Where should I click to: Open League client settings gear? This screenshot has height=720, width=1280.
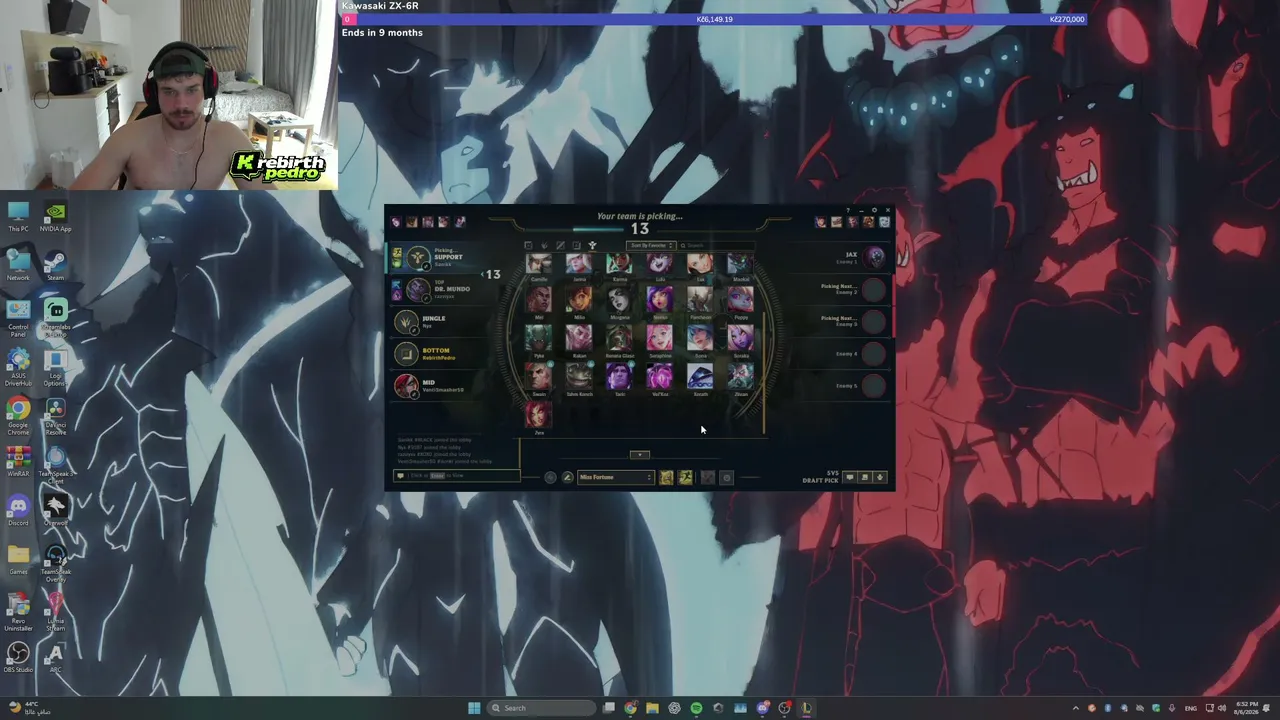pos(874,211)
